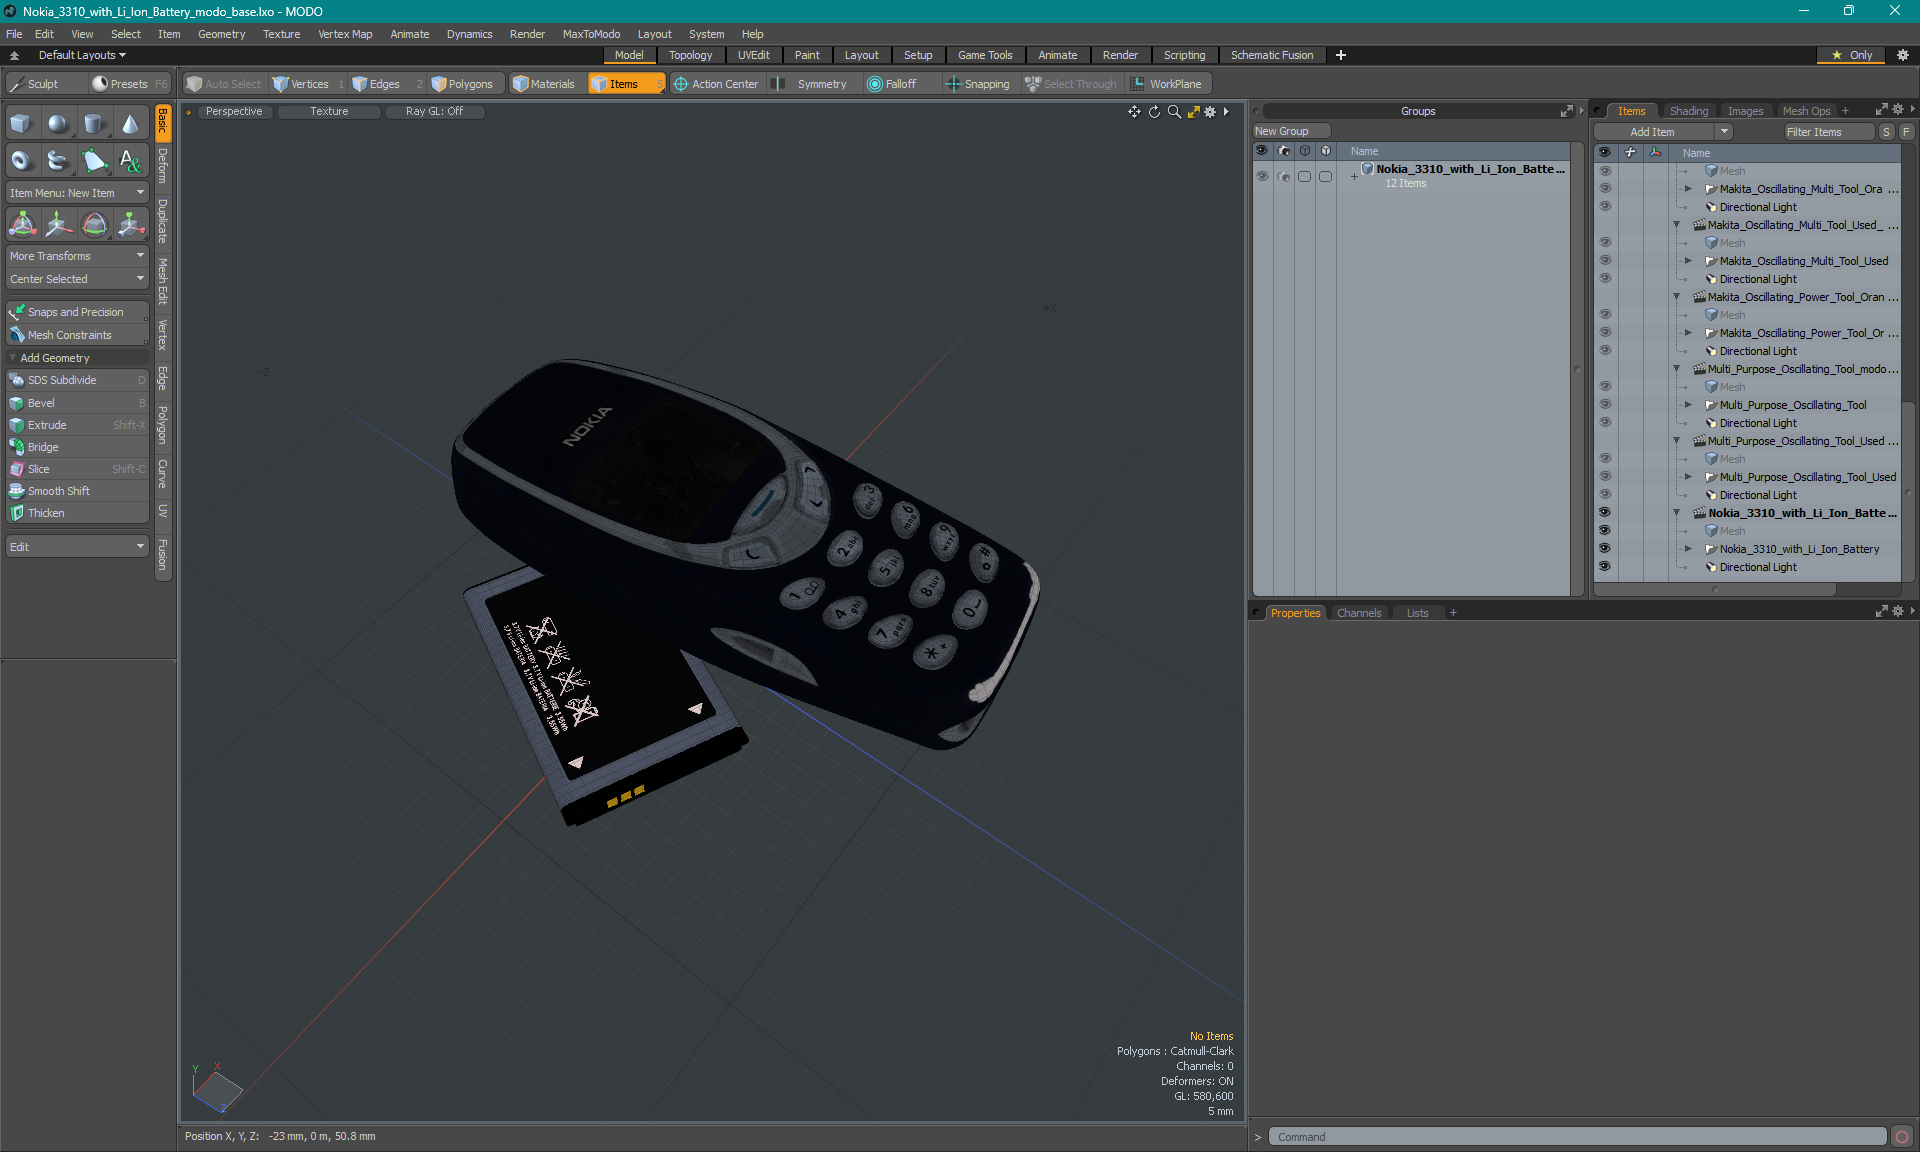Open the Center Selected dropdown

click(77, 279)
